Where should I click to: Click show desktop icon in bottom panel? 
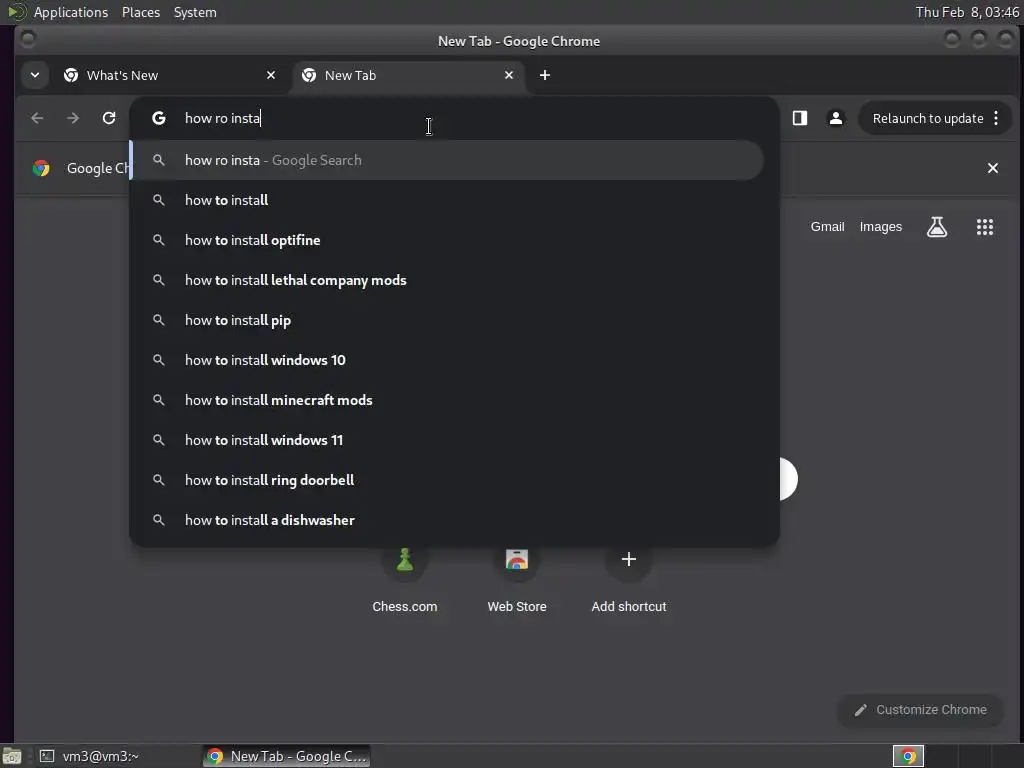(x=11, y=757)
